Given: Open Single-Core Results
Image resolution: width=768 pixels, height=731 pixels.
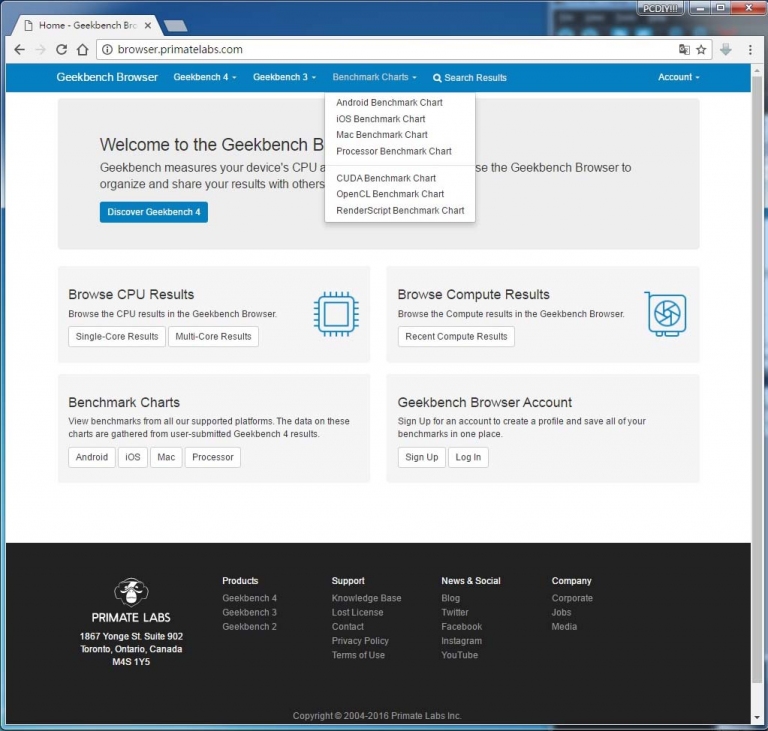Looking at the screenshot, I should click(117, 337).
